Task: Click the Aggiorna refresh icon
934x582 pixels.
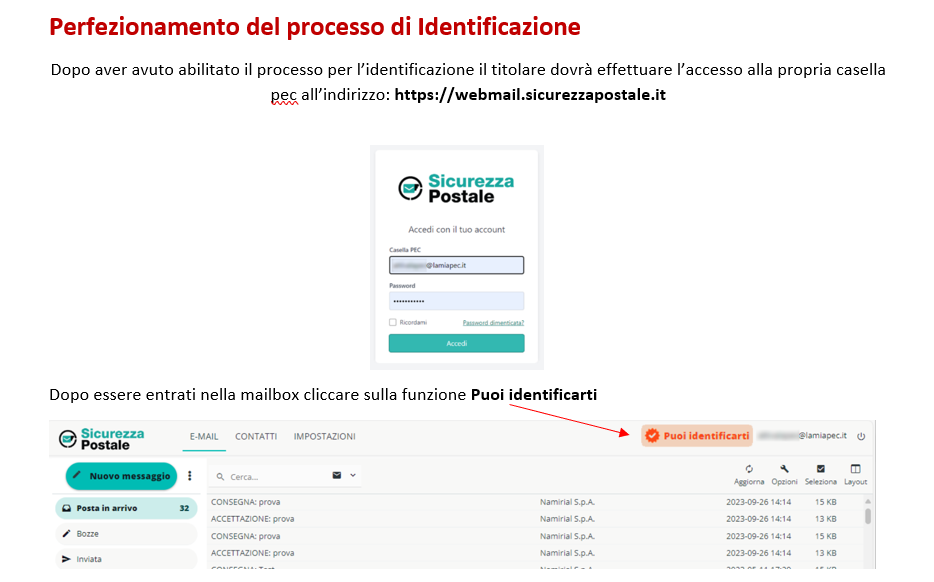Action: point(749,469)
